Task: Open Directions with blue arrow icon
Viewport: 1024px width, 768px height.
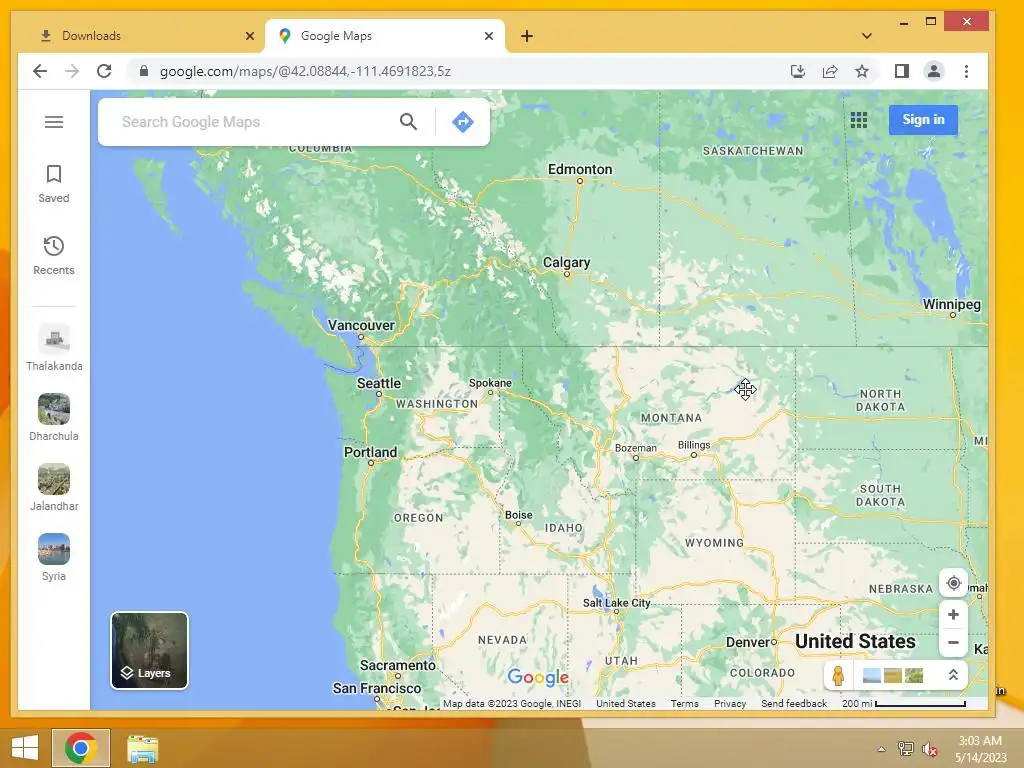Action: click(x=462, y=121)
